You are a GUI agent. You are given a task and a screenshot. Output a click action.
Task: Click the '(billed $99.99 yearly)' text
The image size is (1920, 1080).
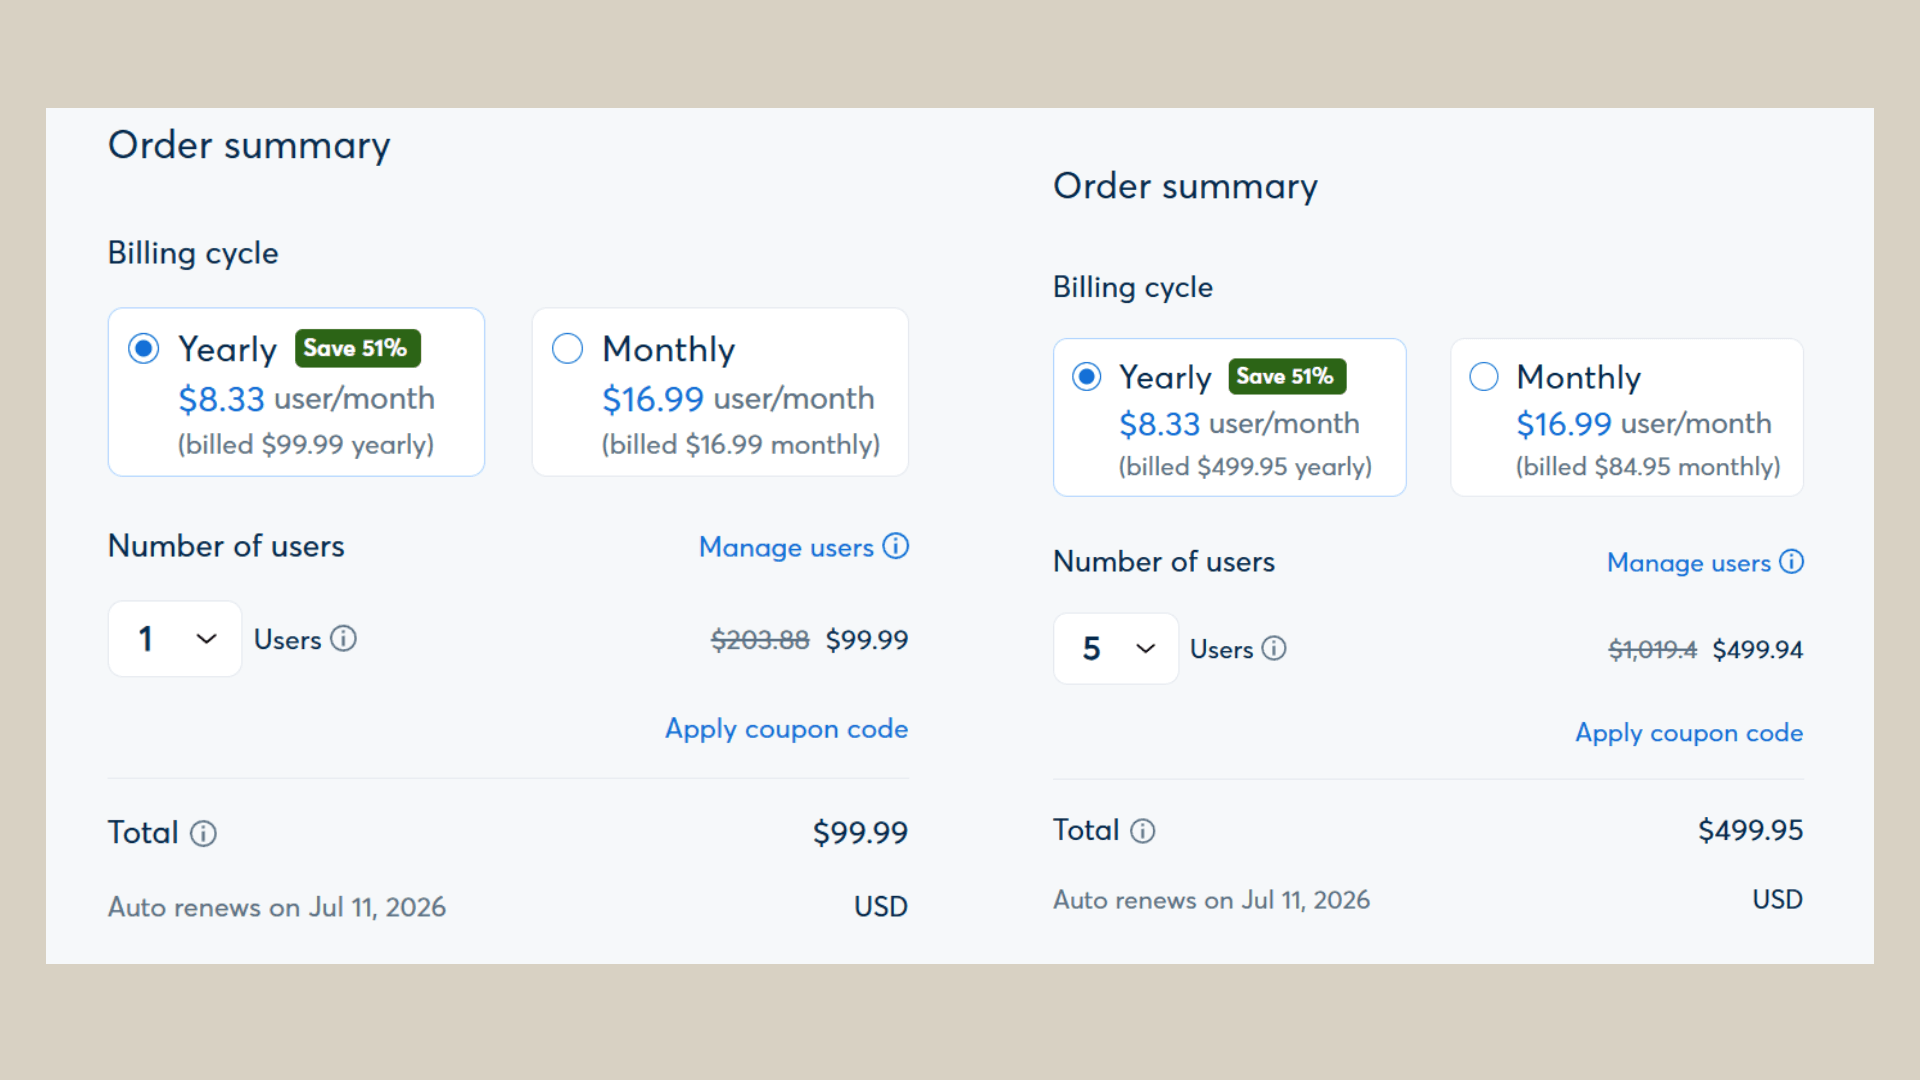pos(306,444)
